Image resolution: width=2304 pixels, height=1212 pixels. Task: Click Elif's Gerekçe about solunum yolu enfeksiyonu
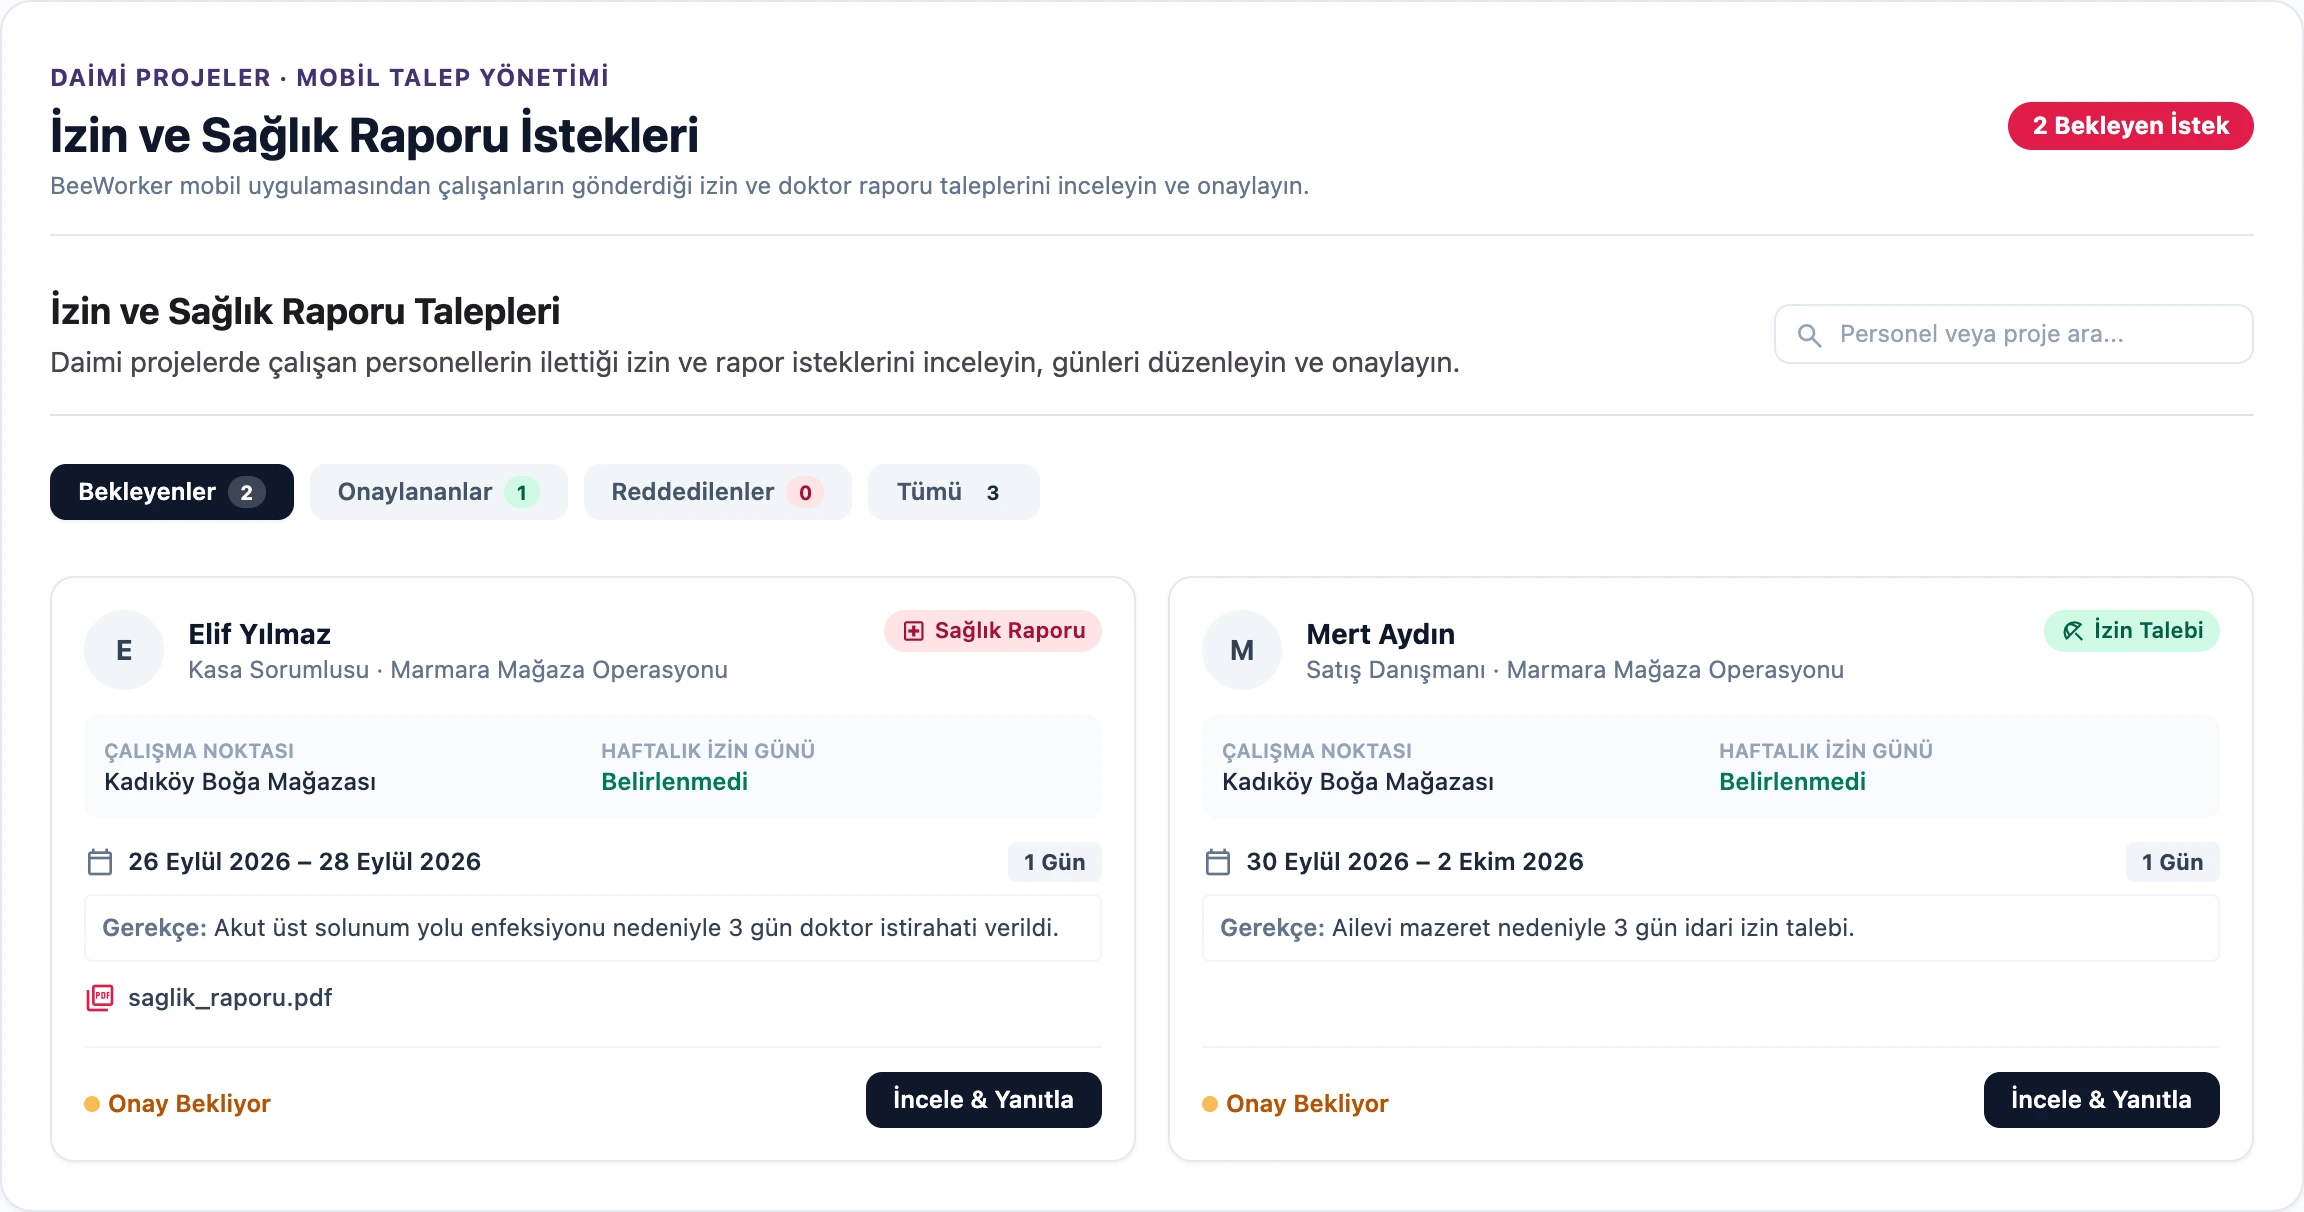[x=593, y=928]
